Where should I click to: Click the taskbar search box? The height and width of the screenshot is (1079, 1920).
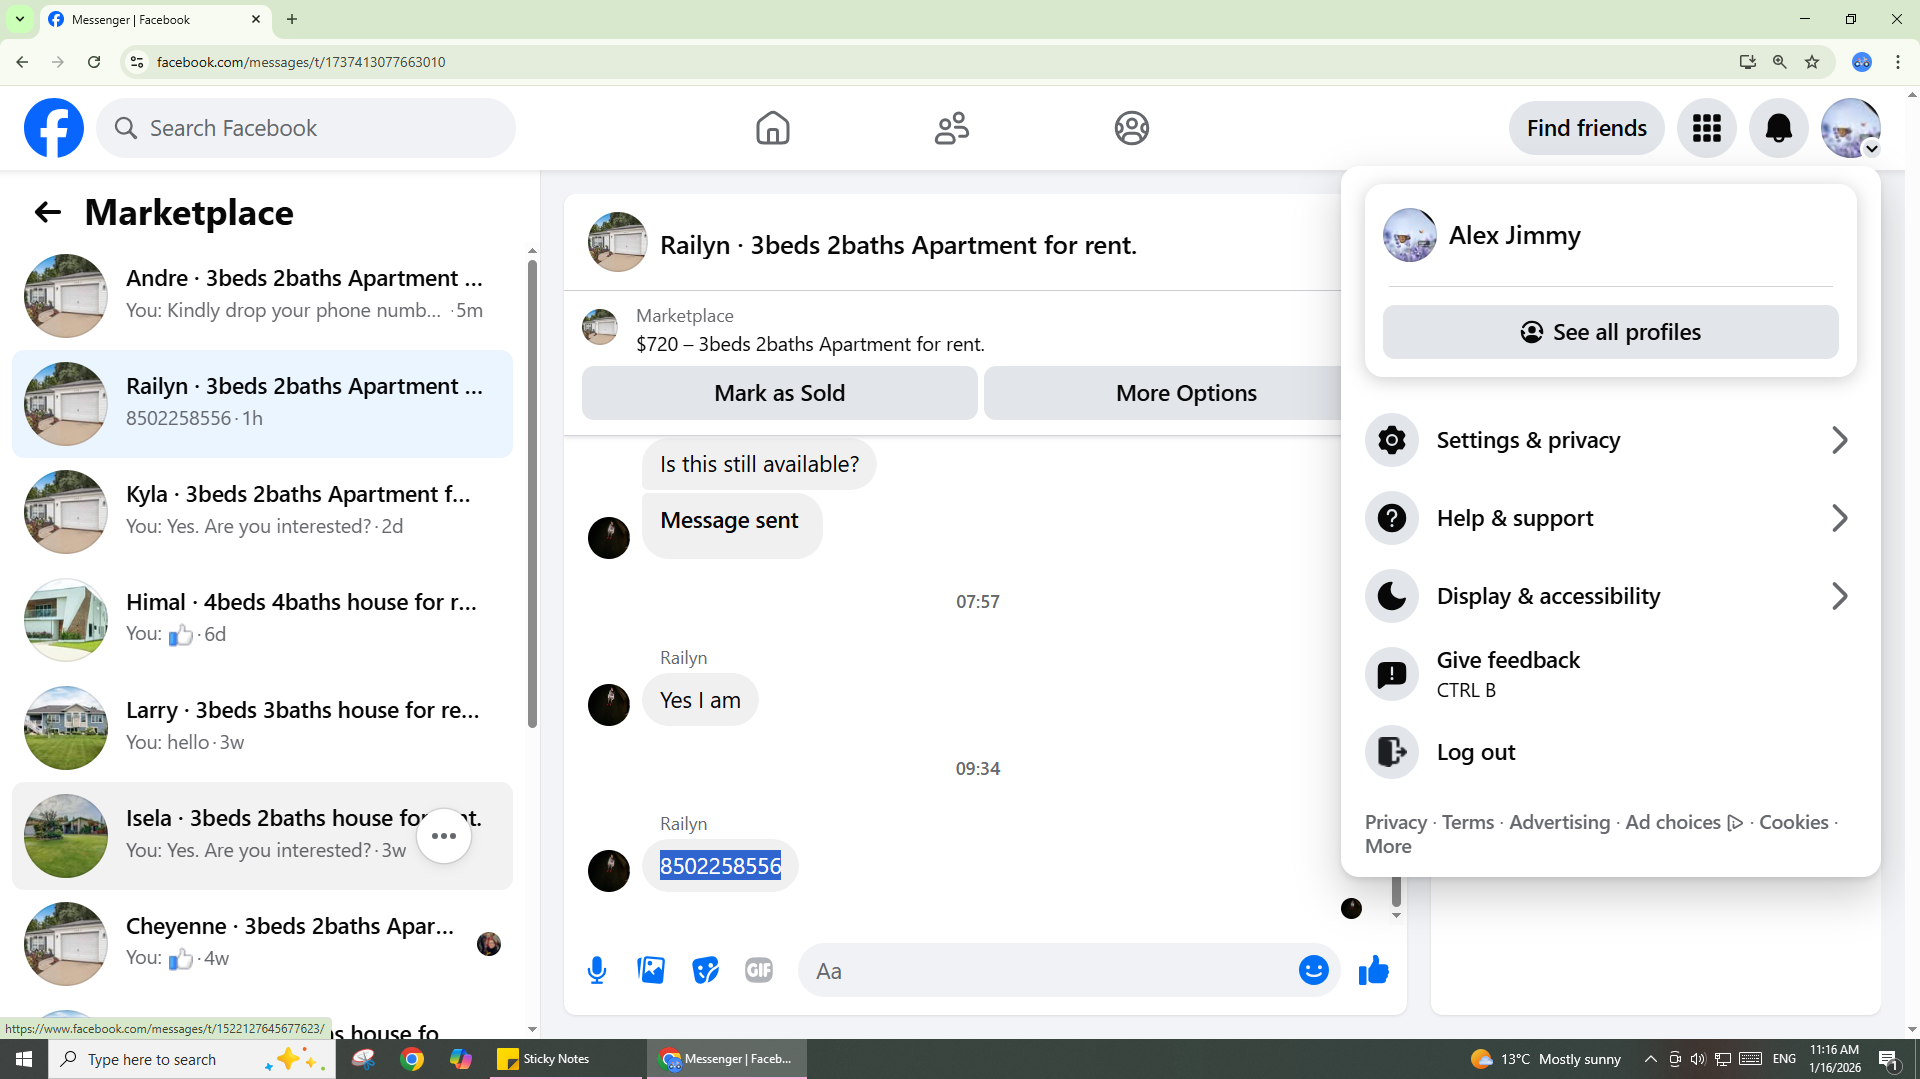pyautogui.click(x=191, y=1059)
